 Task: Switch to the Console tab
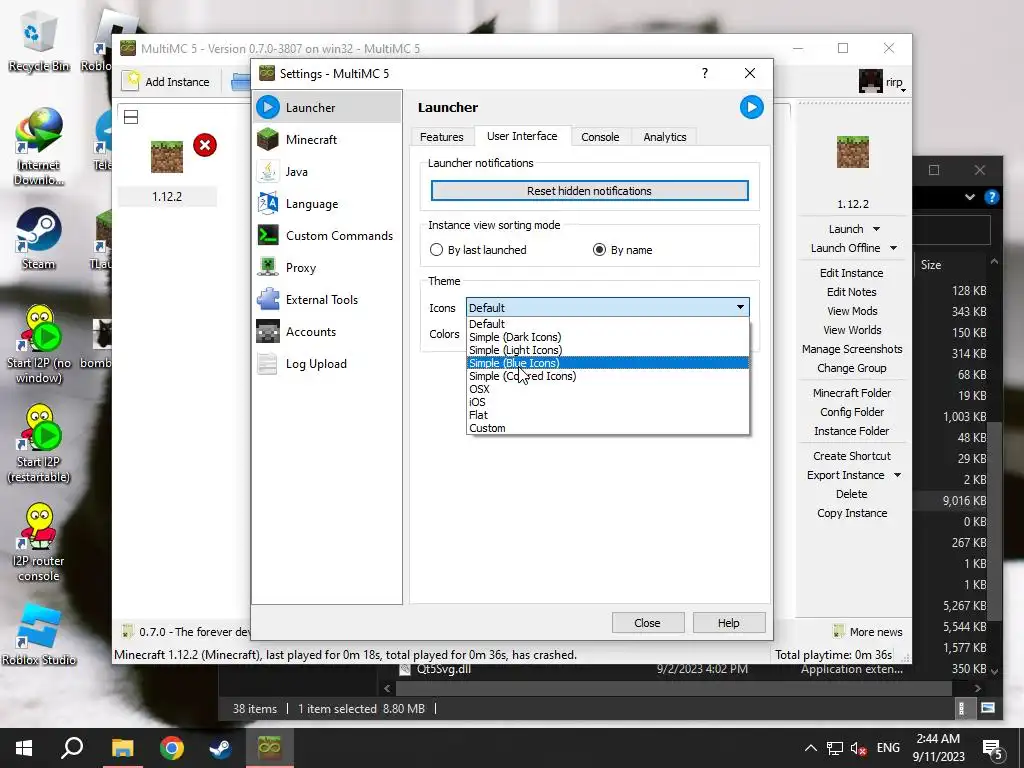pyautogui.click(x=600, y=137)
